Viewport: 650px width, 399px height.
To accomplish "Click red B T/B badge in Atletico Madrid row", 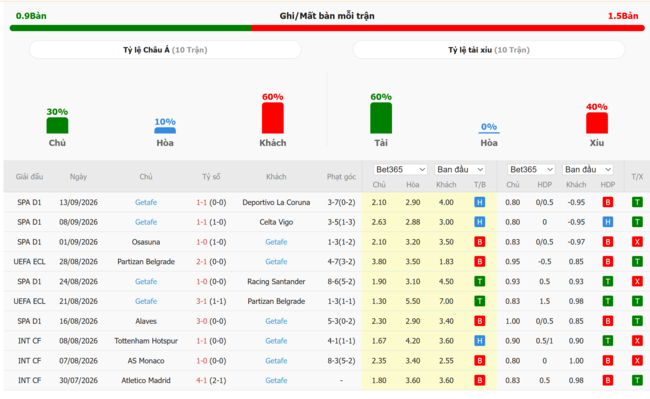I will 480,380.
